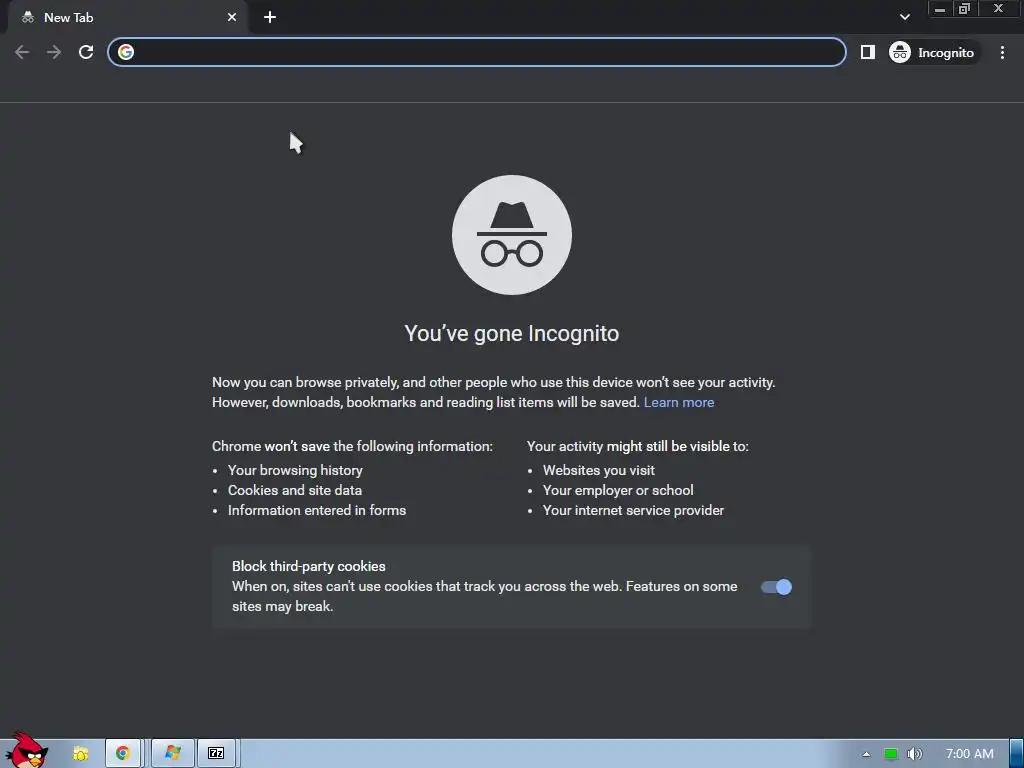
Task: Click the green tray status icon
Action: 890,754
